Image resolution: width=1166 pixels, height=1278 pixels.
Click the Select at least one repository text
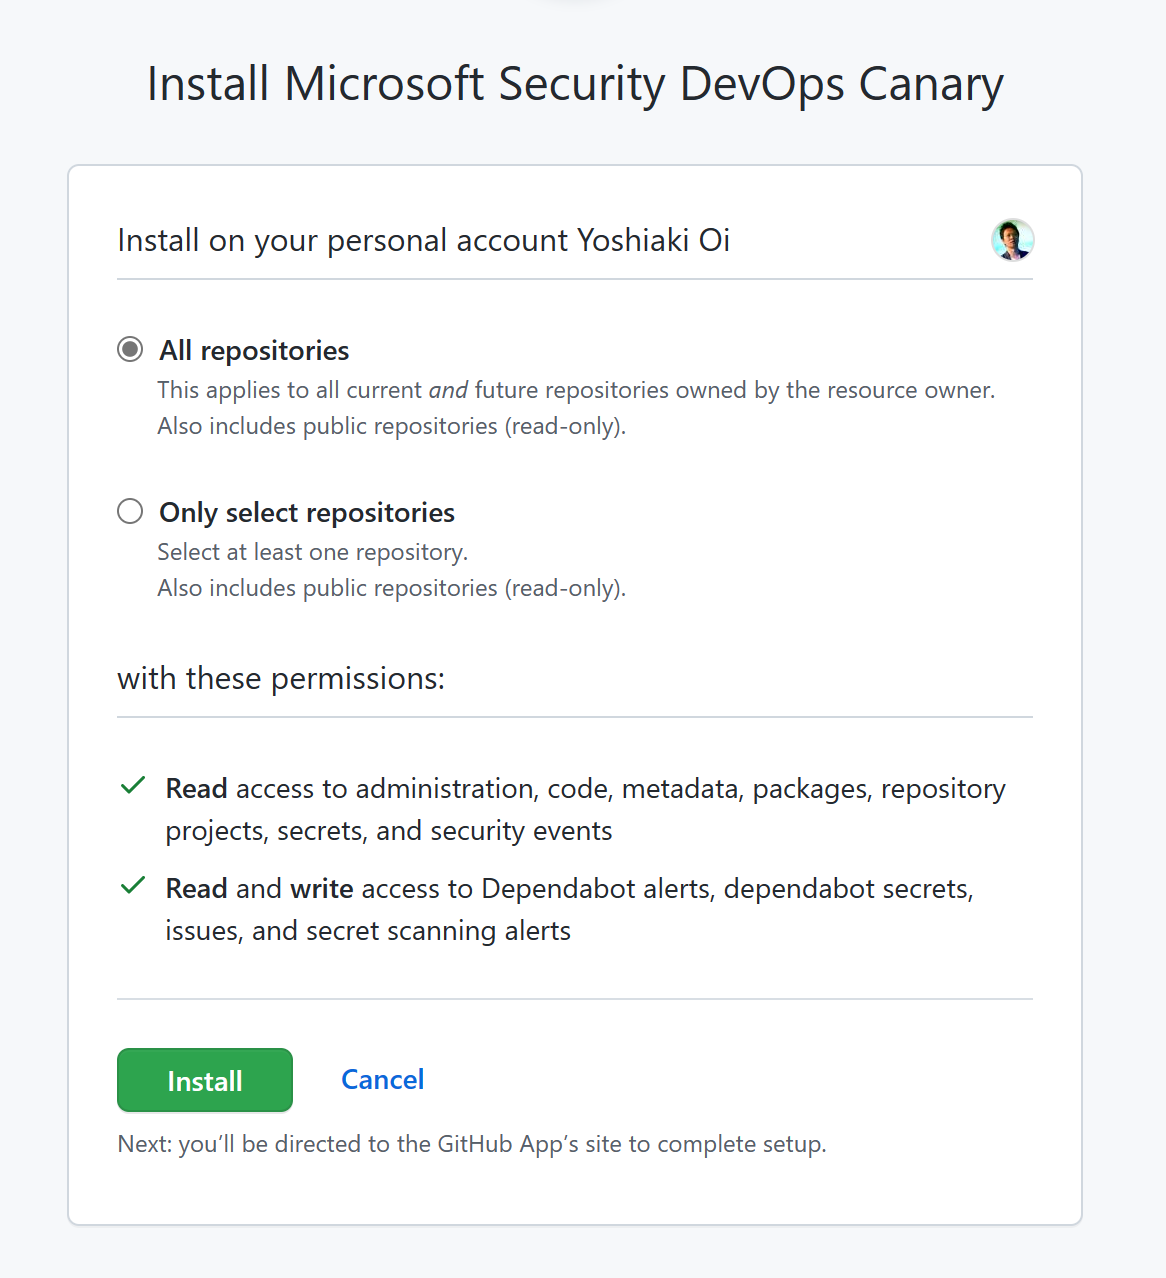click(x=311, y=551)
